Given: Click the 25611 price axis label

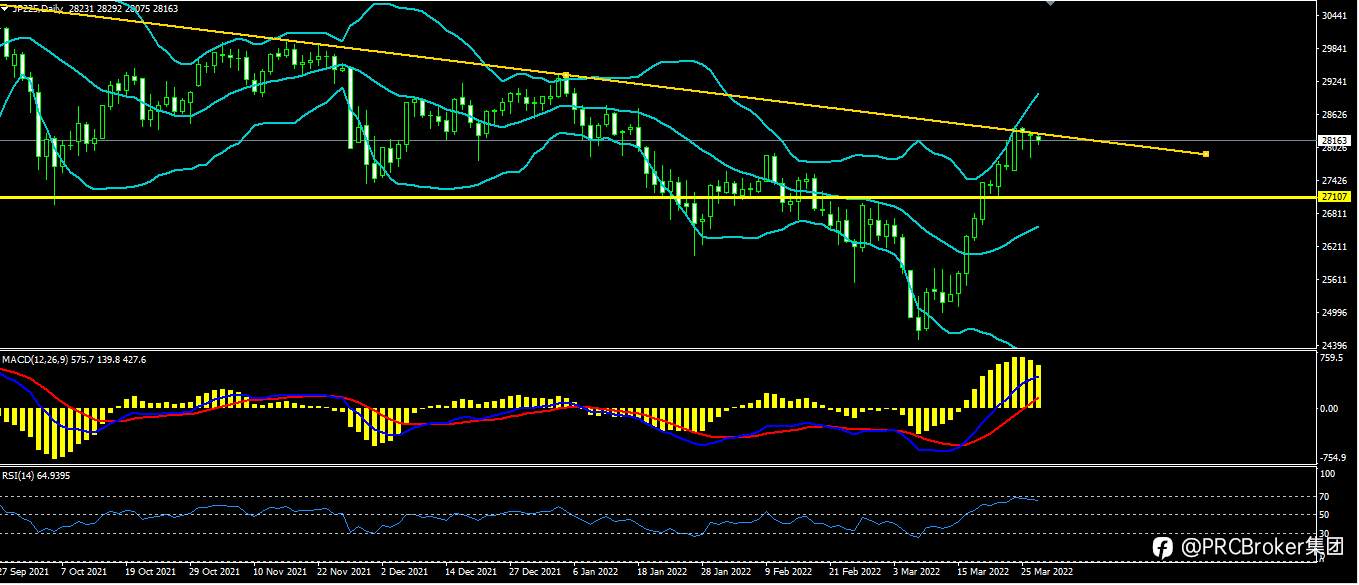Looking at the screenshot, I should click(x=1333, y=280).
